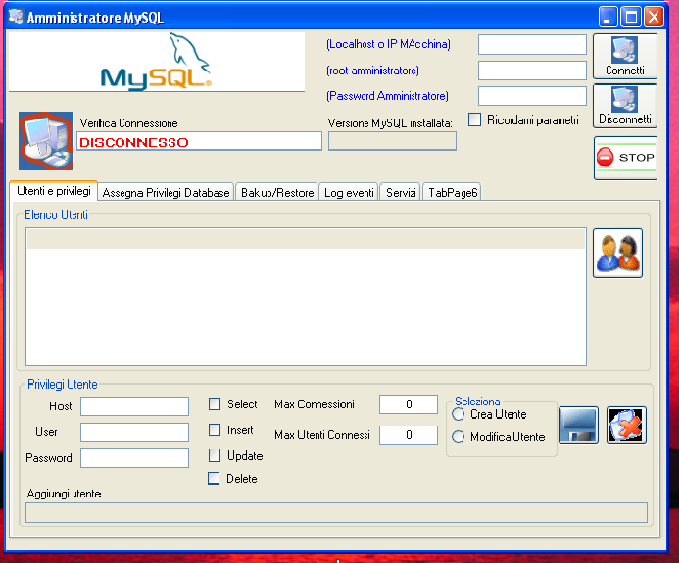Click the Privilegi Utente group label
The width and height of the screenshot is (679, 563).
tap(62, 385)
